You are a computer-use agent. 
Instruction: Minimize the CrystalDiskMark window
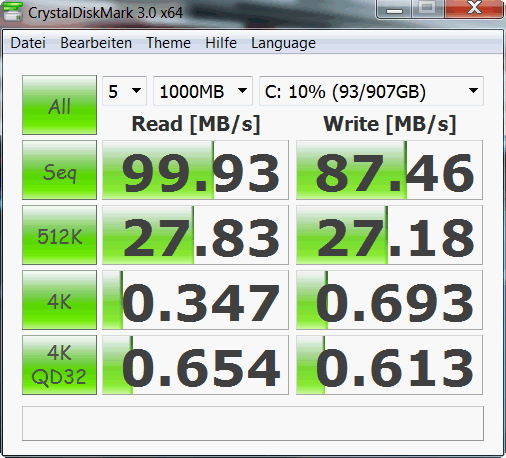tap(394, 9)
